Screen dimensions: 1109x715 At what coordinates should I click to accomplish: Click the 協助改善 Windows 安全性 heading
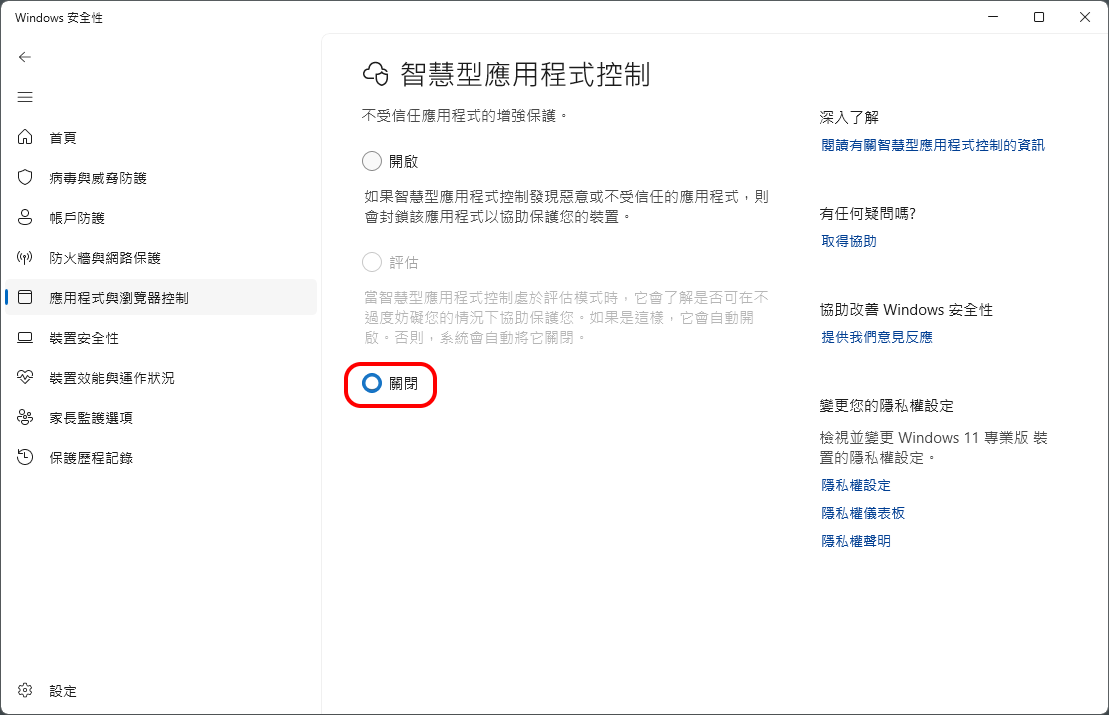(906, 310)
